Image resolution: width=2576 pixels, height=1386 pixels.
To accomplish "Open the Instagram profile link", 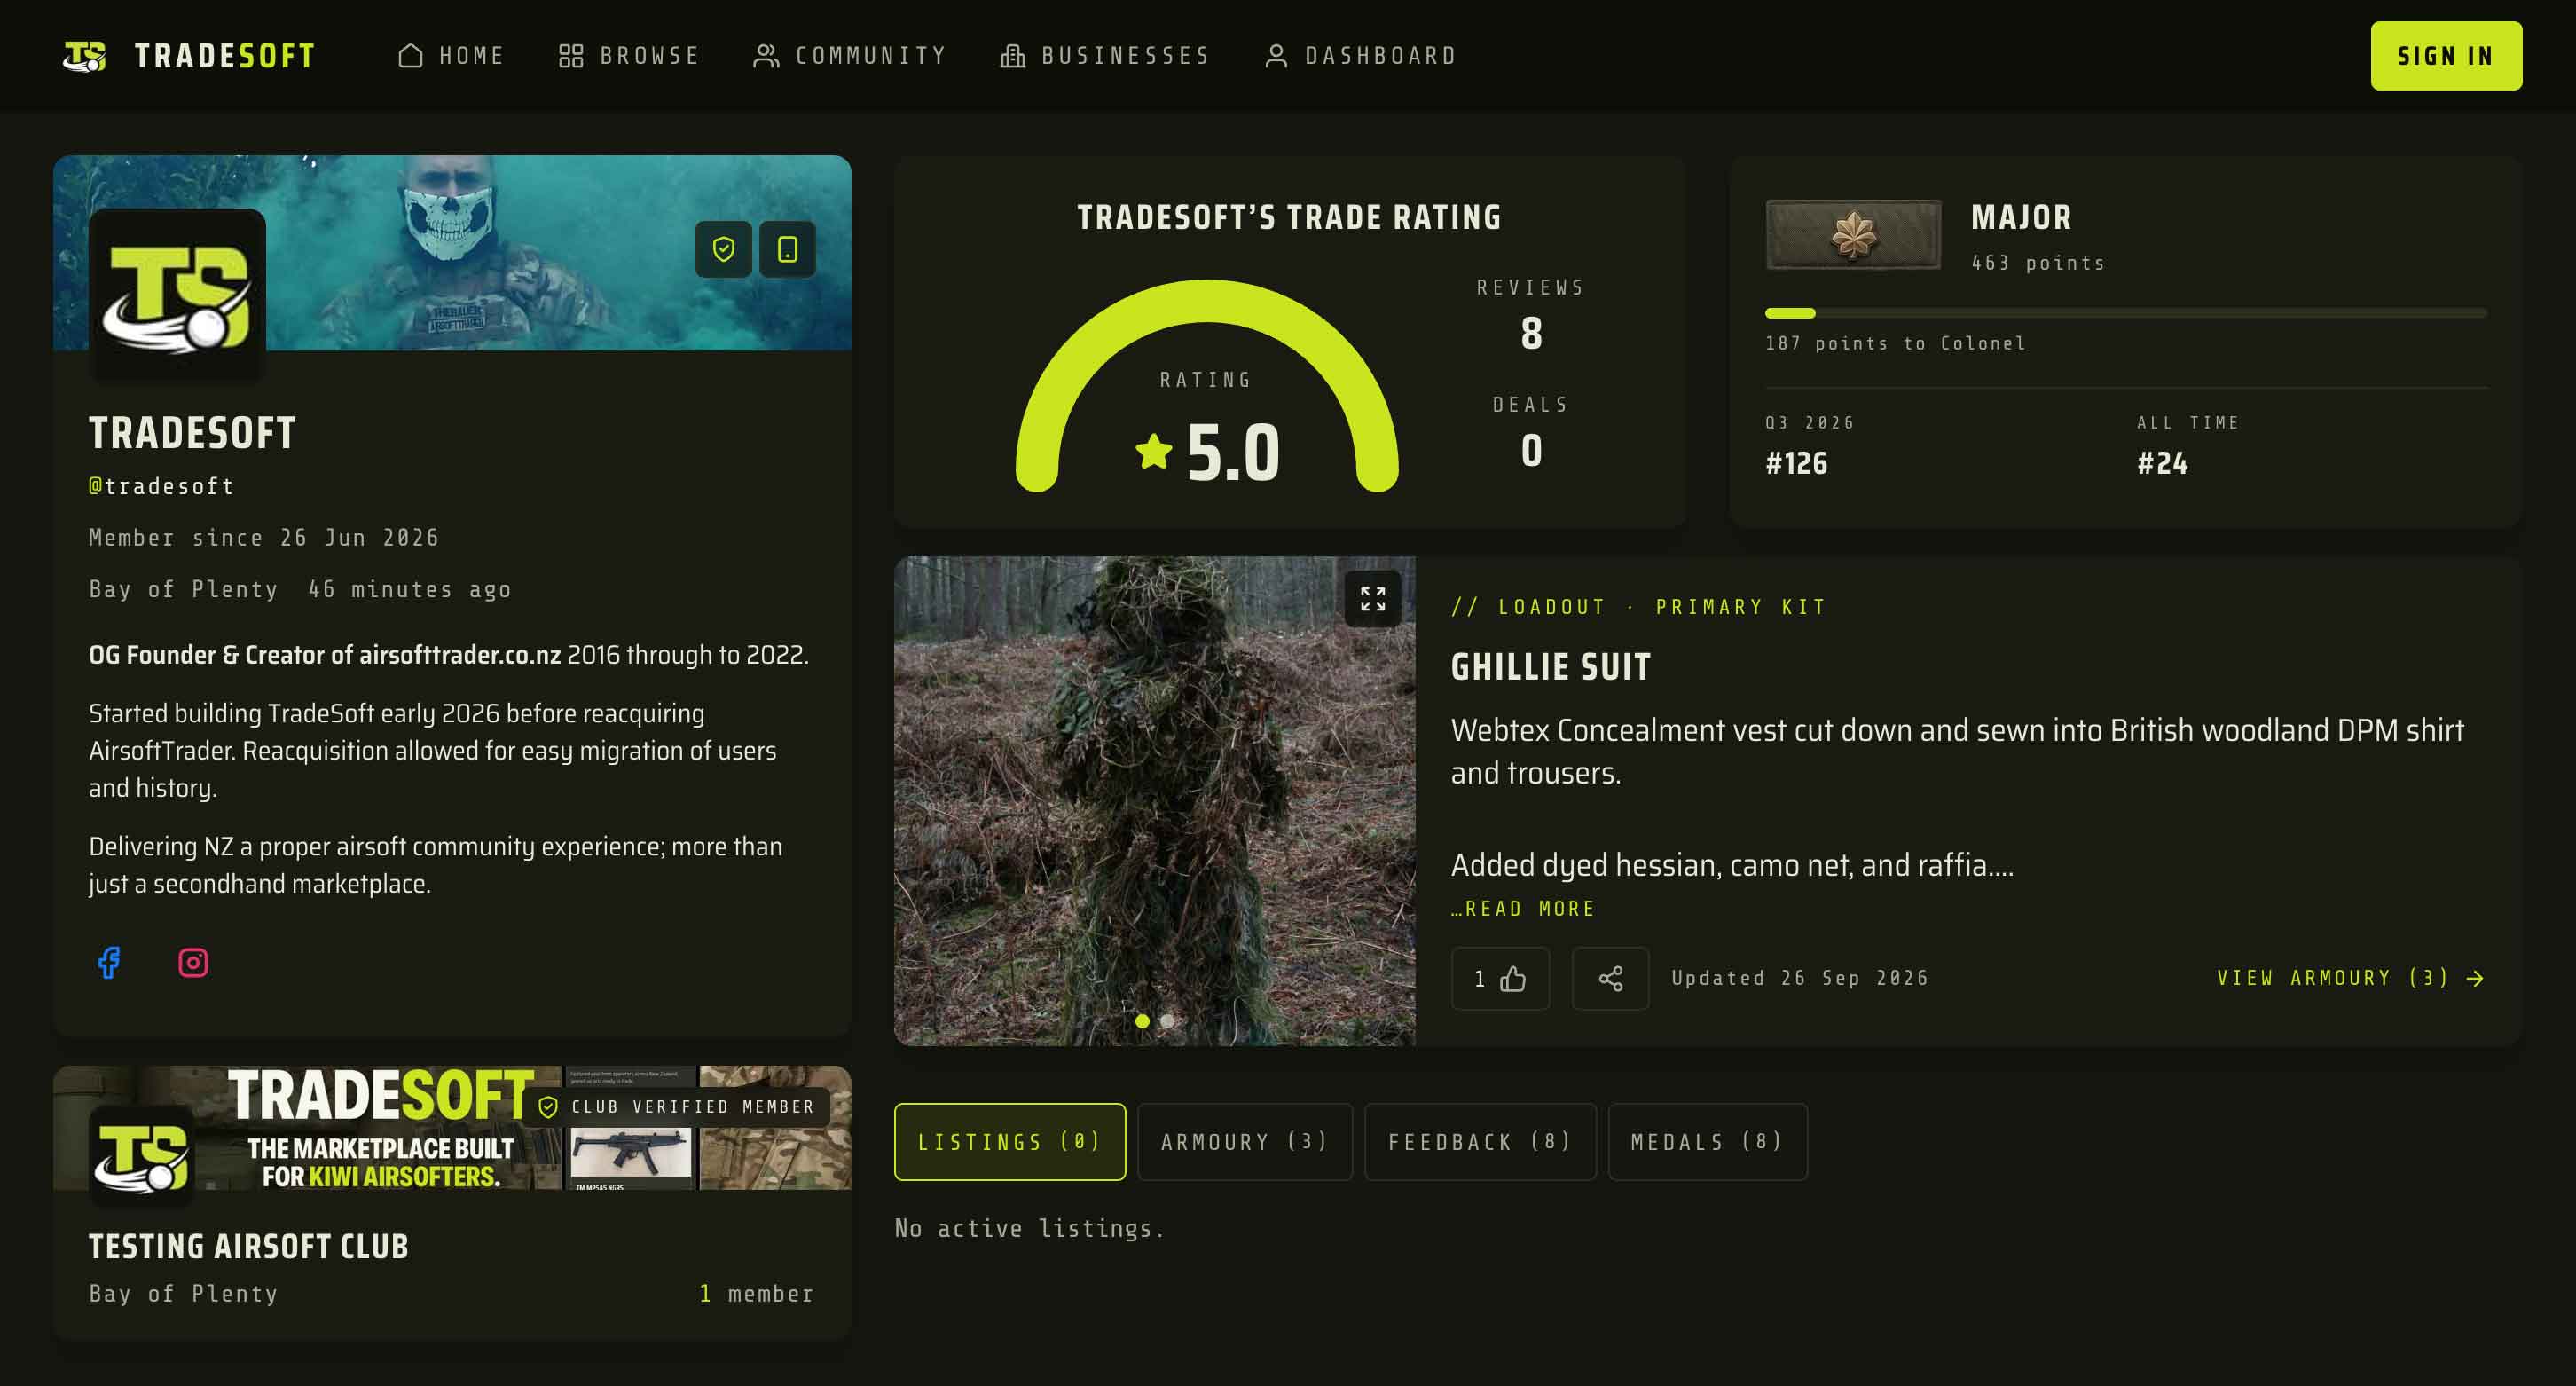I will click(193, 962).
